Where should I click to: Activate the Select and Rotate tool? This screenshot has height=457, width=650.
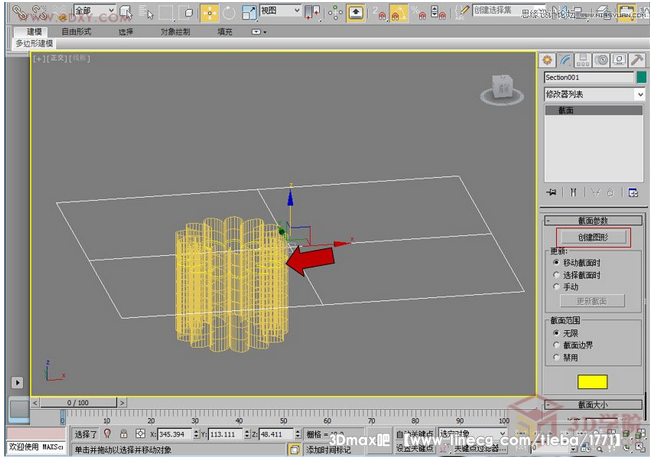[229, 13]
